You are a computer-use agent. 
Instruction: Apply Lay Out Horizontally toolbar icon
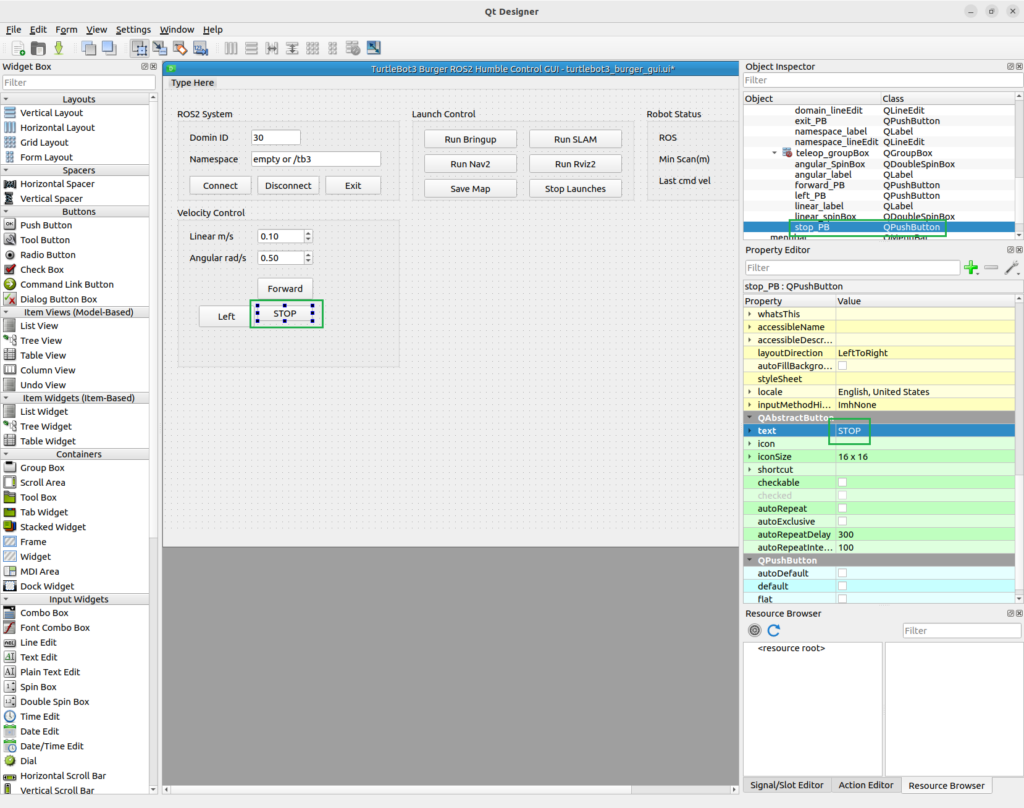pyautogui.click(x=231, y=48)
